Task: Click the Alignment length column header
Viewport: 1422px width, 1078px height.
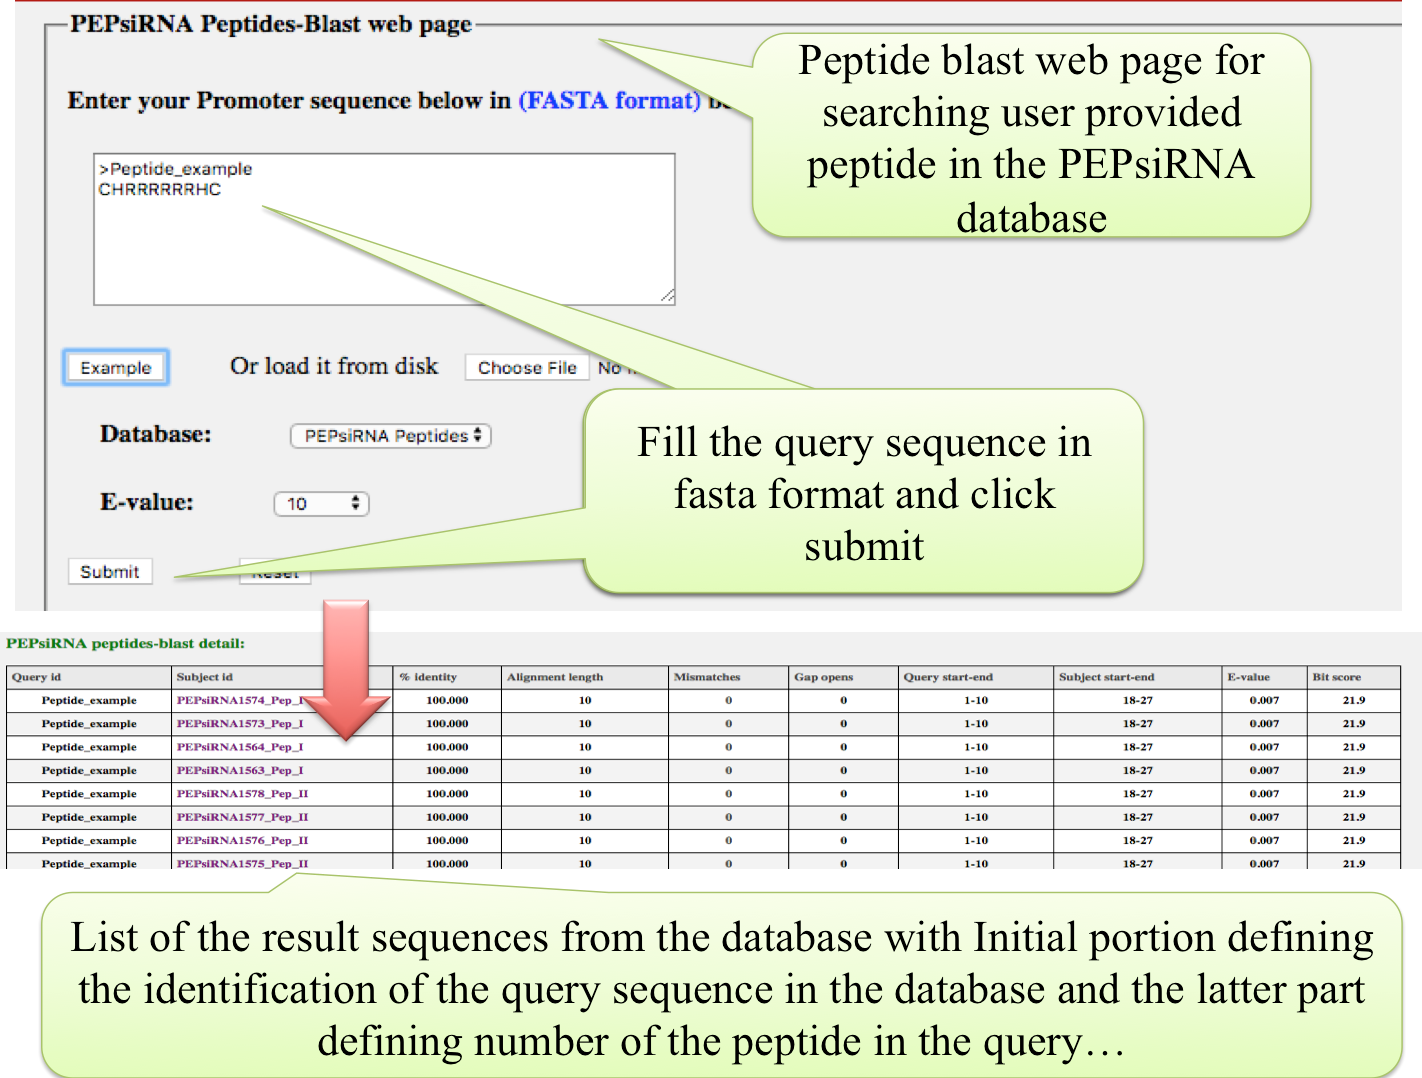Action: [x=555, y=677]
